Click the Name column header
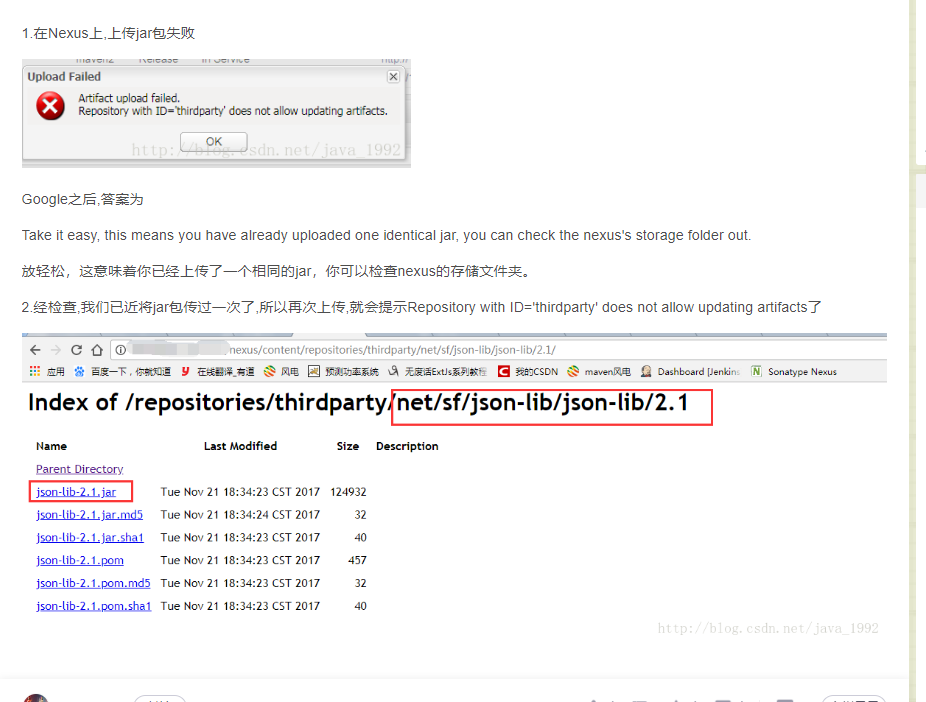The width and height of the screenshot is (926, 702). pos(51,446)
